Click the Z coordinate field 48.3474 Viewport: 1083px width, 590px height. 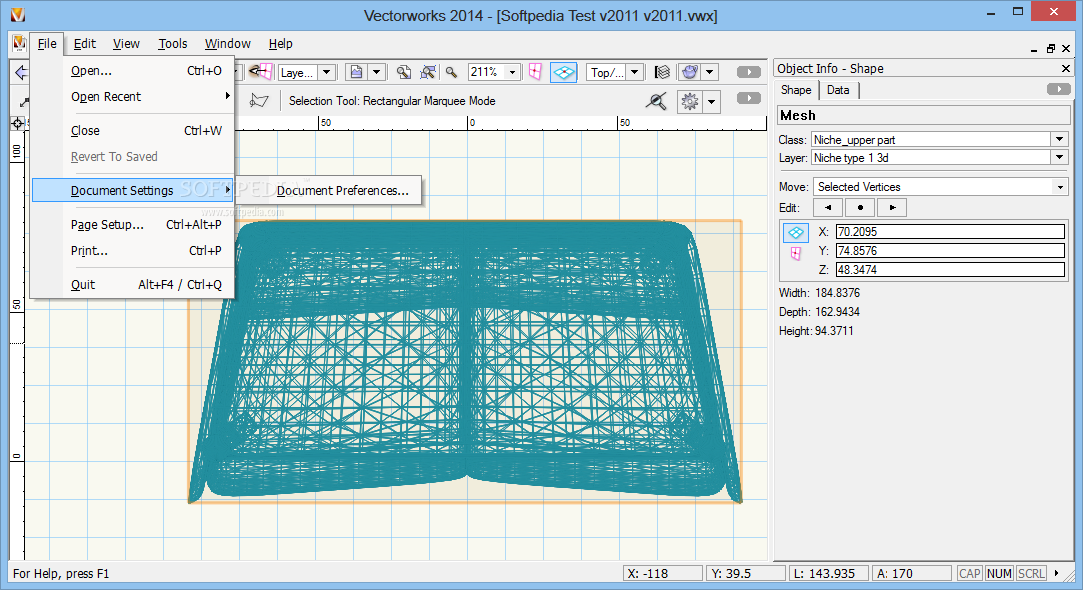coord(950,269)
